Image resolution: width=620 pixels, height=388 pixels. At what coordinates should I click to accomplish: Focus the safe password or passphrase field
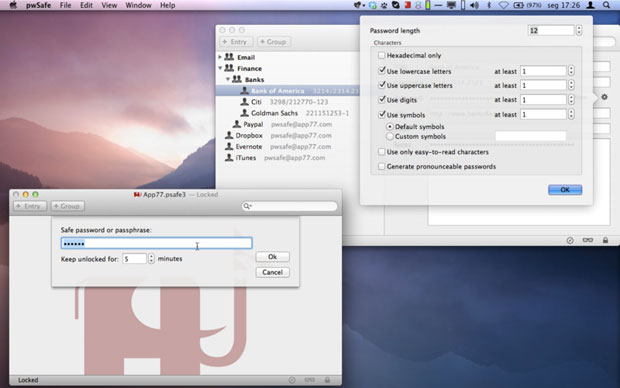coord(156,243)
